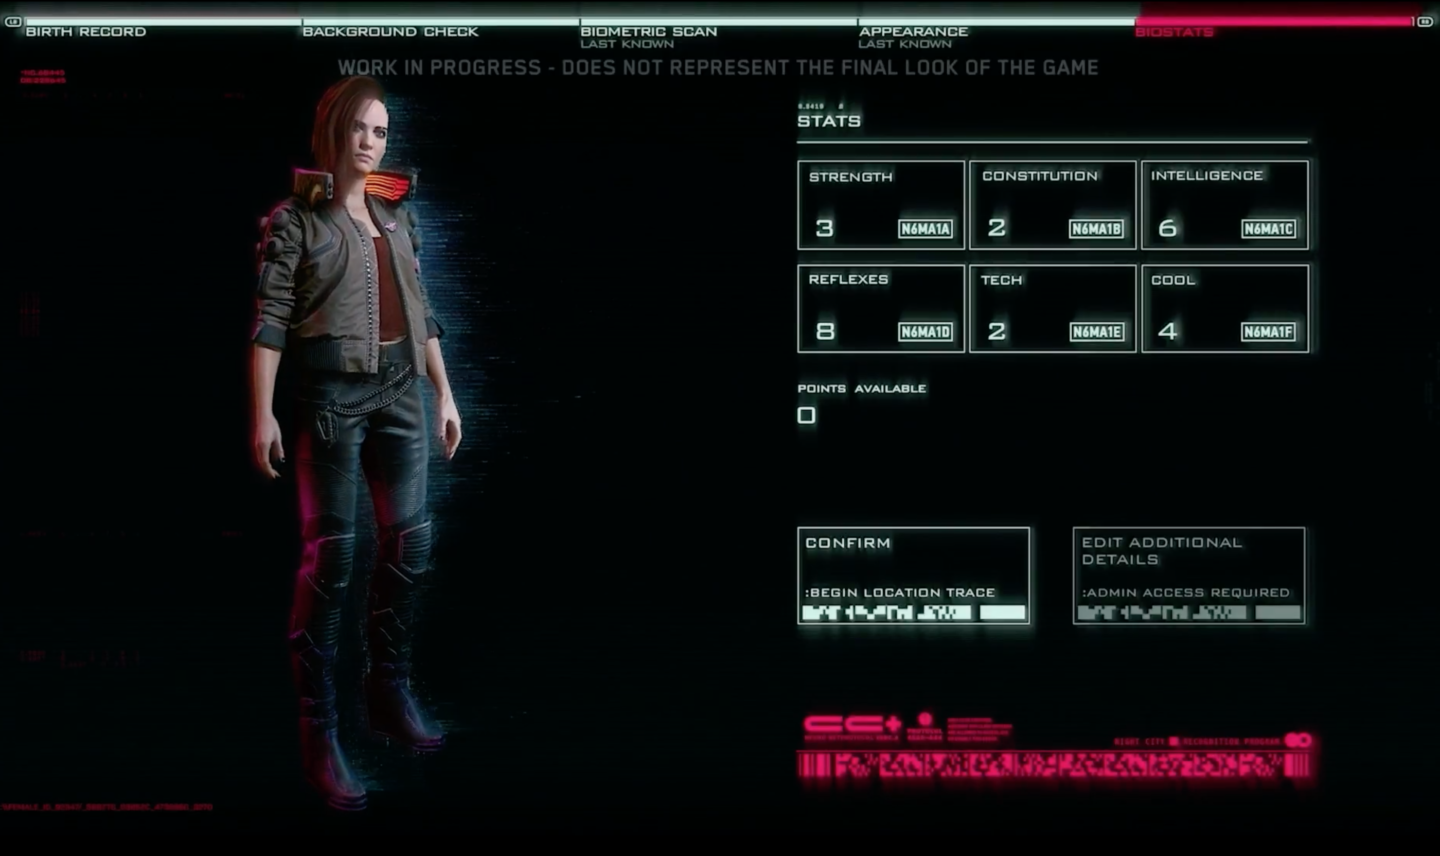Click the STATS heading
This screenshot has height=856, width=1440.
pyautogui.click(x=829, y=121)
